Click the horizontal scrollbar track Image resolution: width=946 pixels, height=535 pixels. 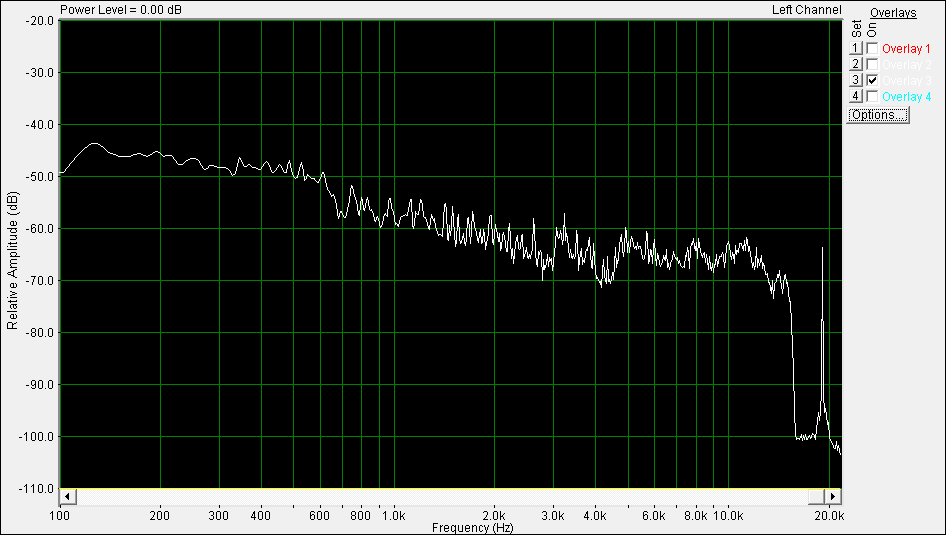pos(440,496)
